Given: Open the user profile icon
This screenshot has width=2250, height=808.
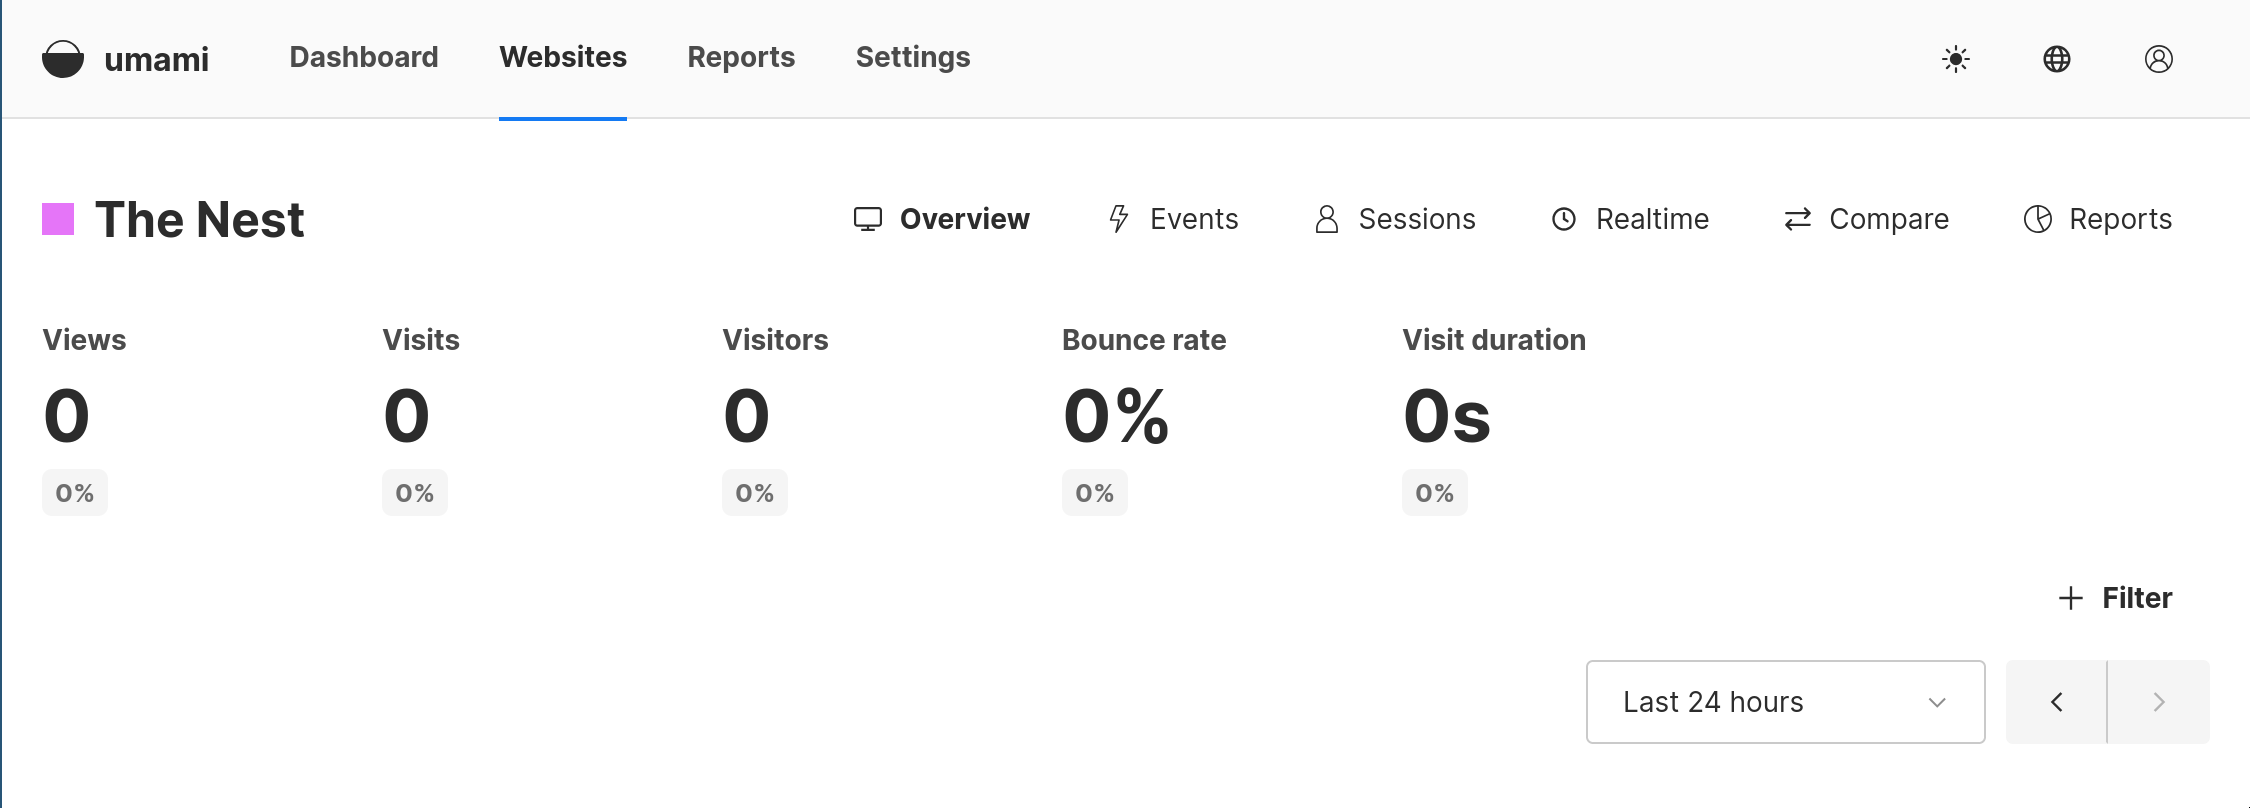Looking at the screenshot, I should [2159, 59].
